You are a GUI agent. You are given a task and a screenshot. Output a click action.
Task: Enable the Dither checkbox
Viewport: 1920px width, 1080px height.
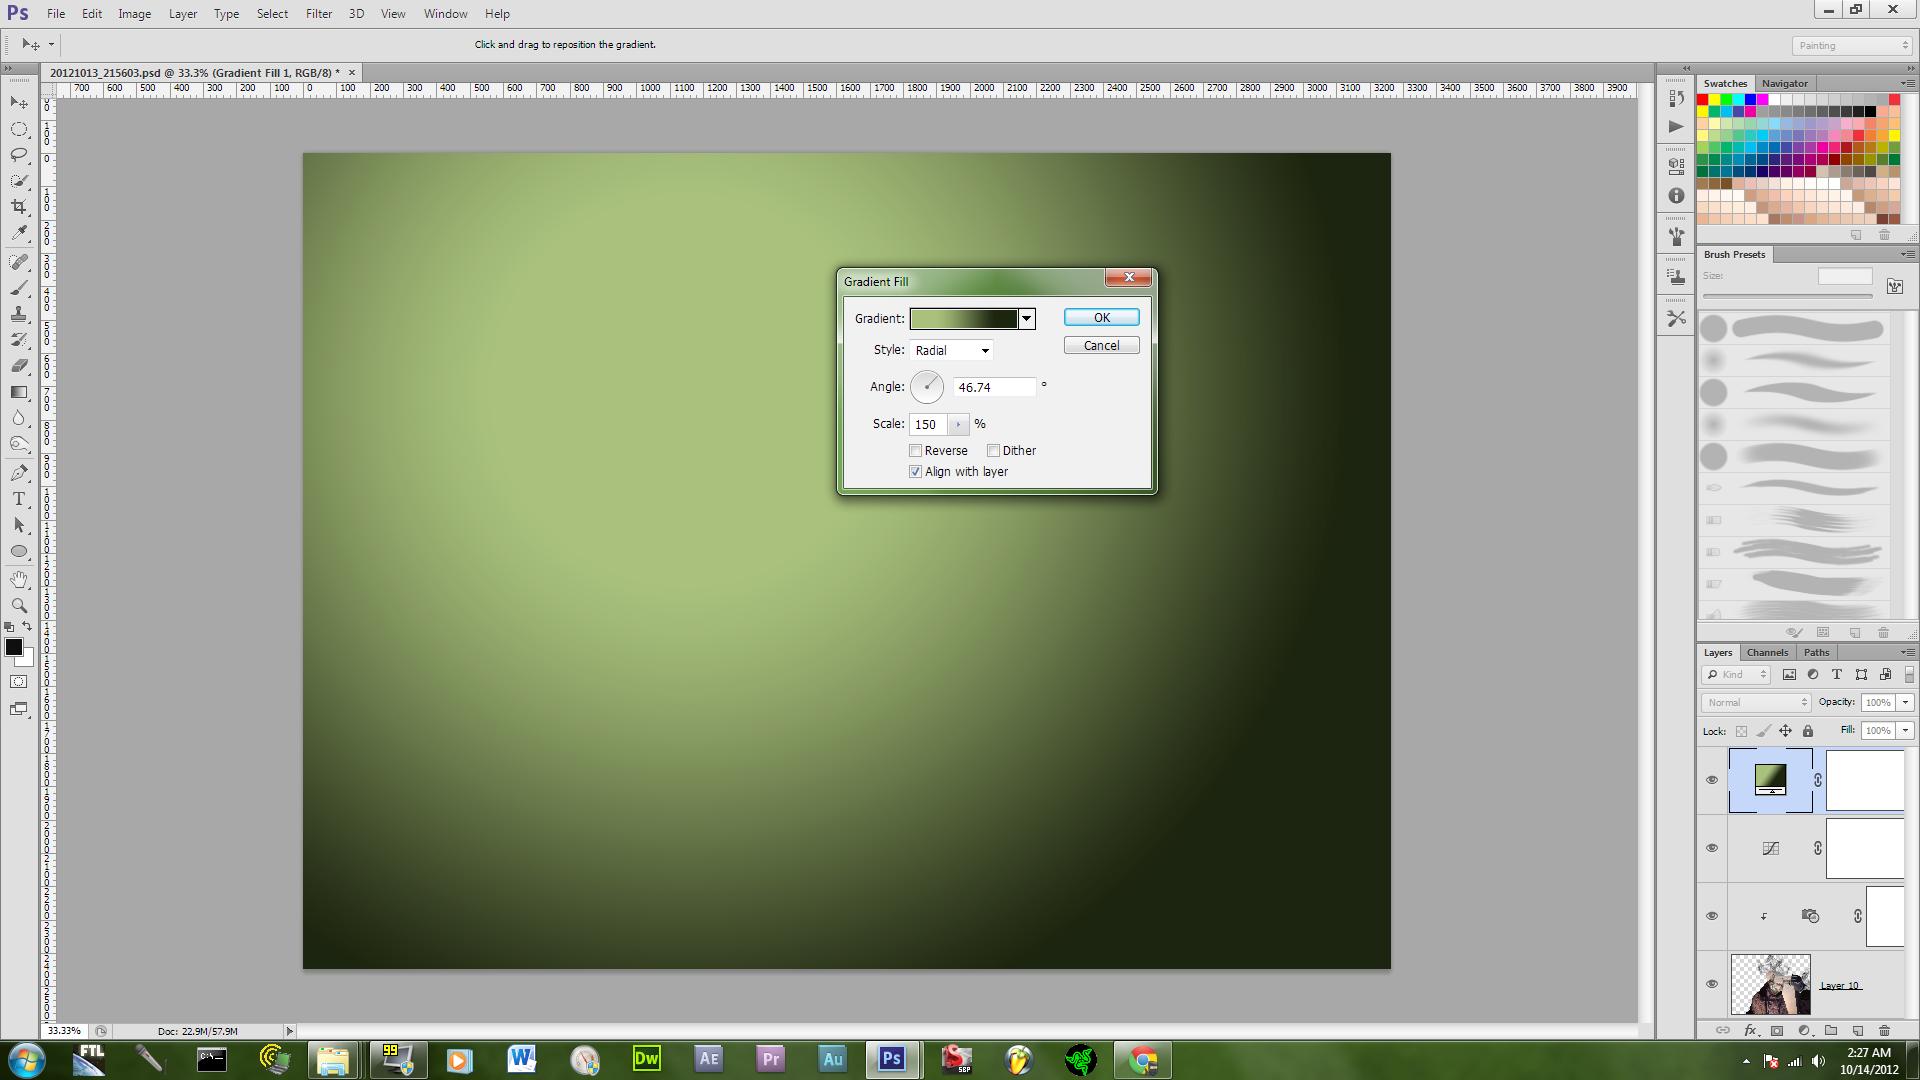(x=993, y=451)
